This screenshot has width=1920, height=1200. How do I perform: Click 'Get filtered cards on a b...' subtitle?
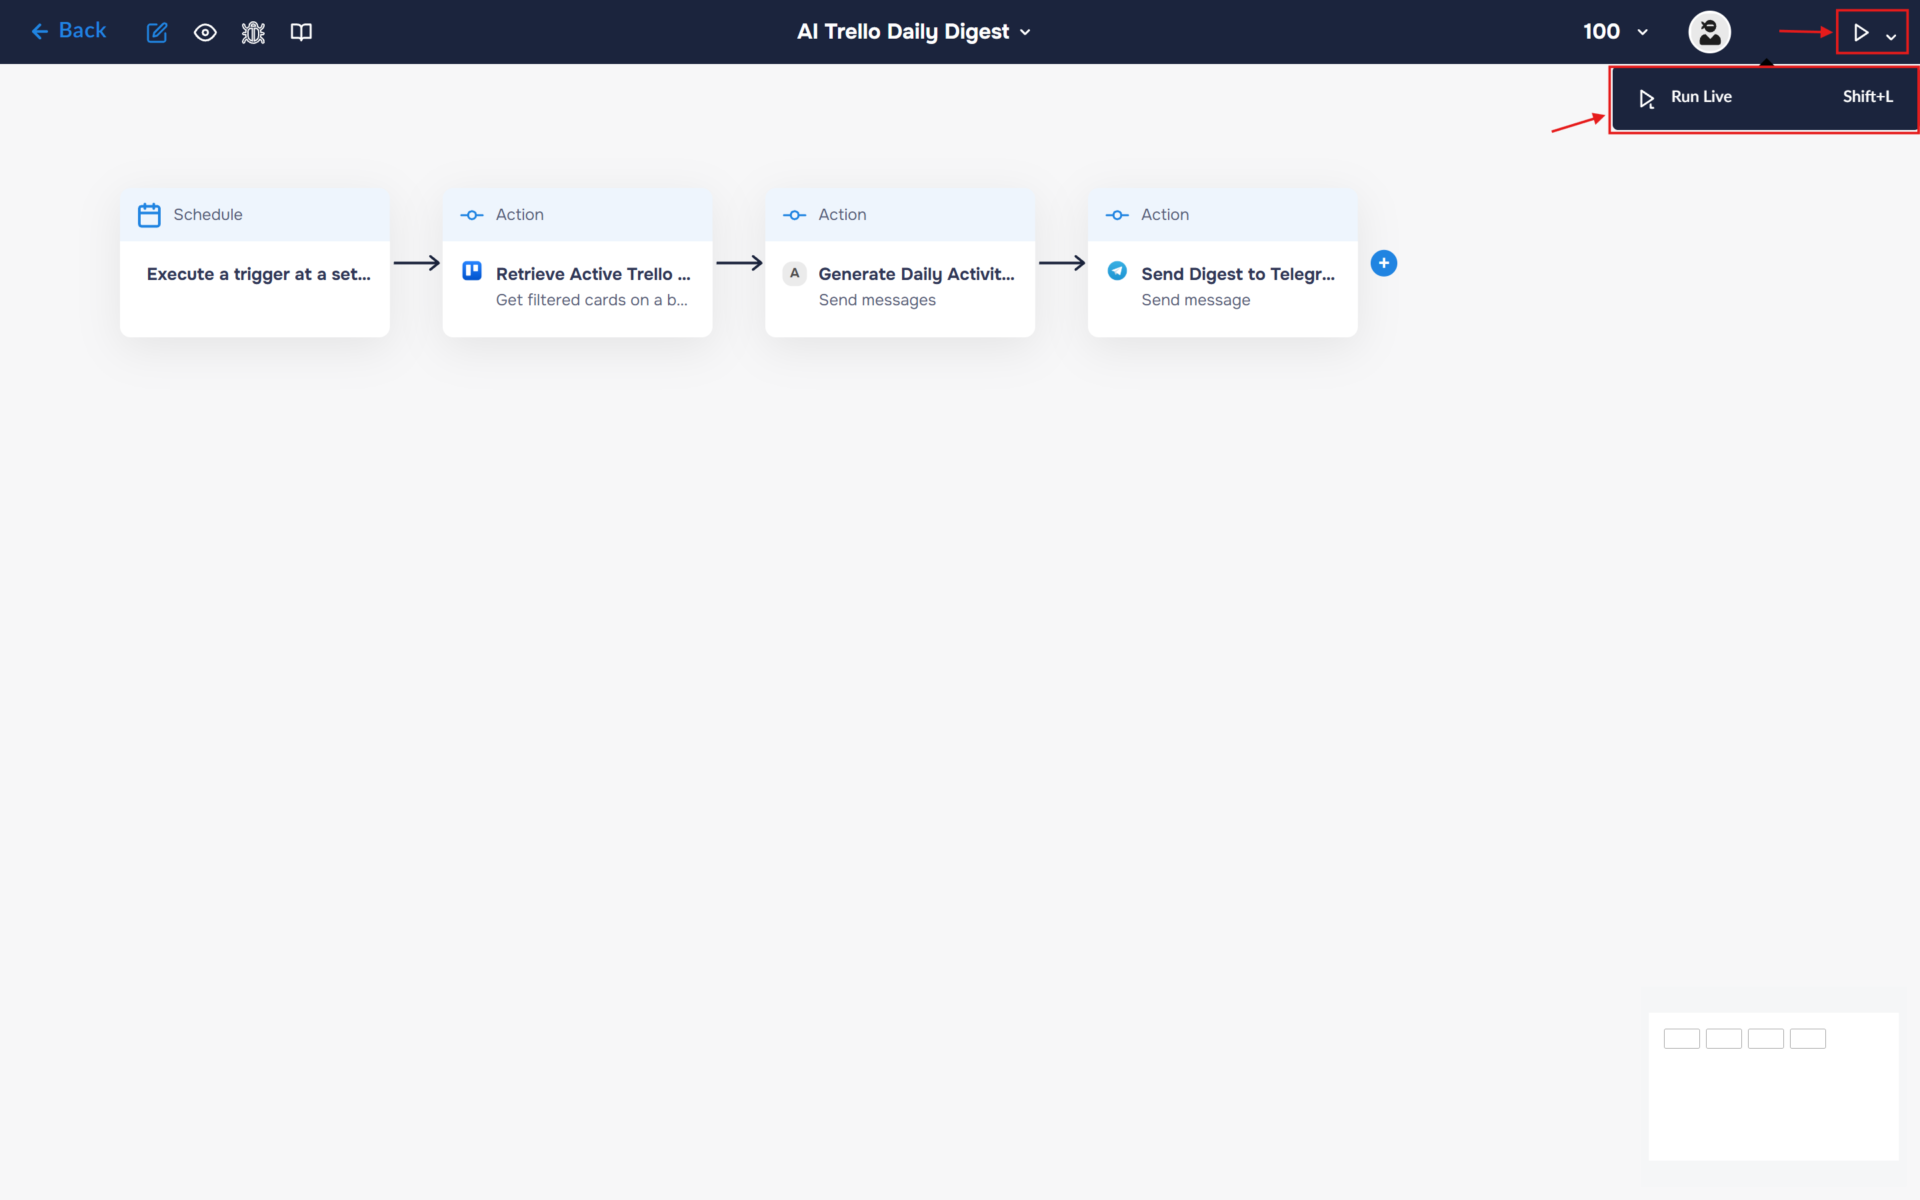pos(592,300)
